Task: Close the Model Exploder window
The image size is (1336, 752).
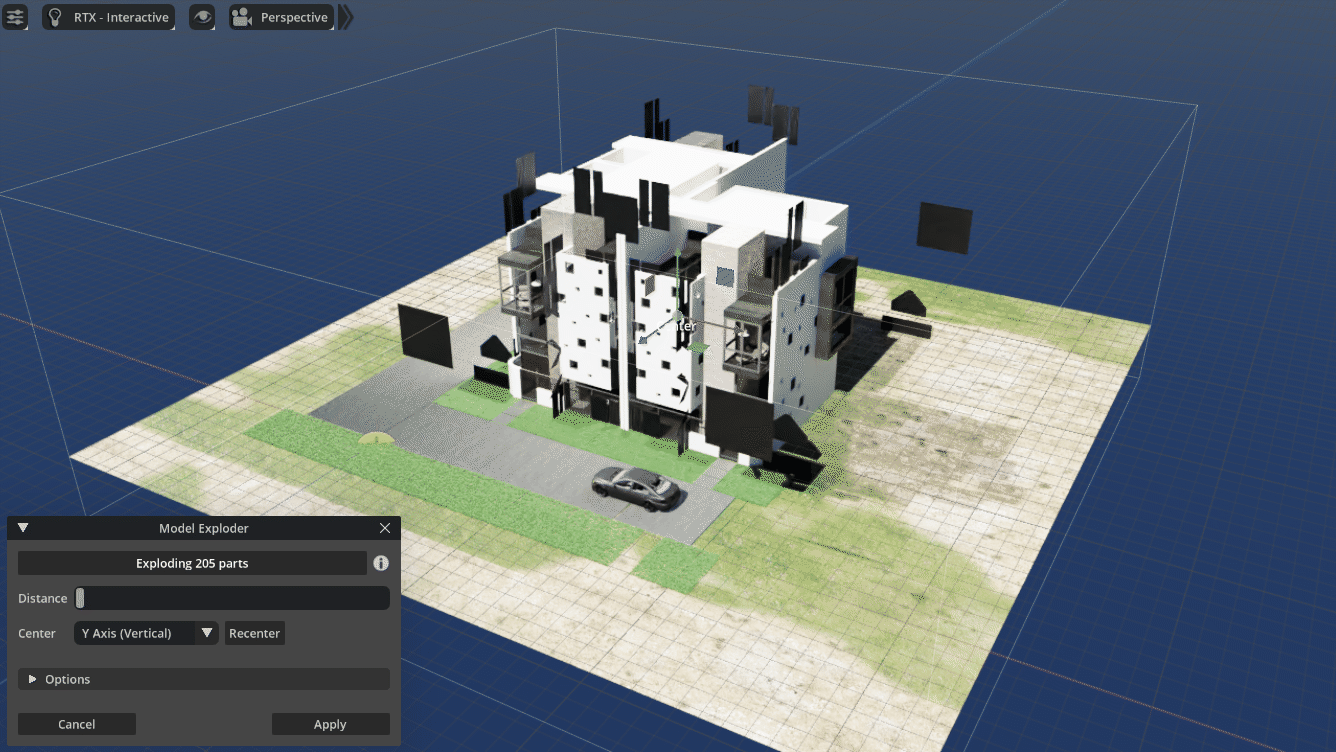Action: (x=385, y=528)
